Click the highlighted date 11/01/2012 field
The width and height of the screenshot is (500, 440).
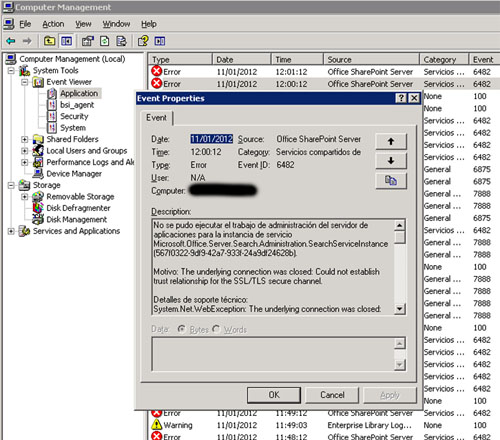[211, 139]
